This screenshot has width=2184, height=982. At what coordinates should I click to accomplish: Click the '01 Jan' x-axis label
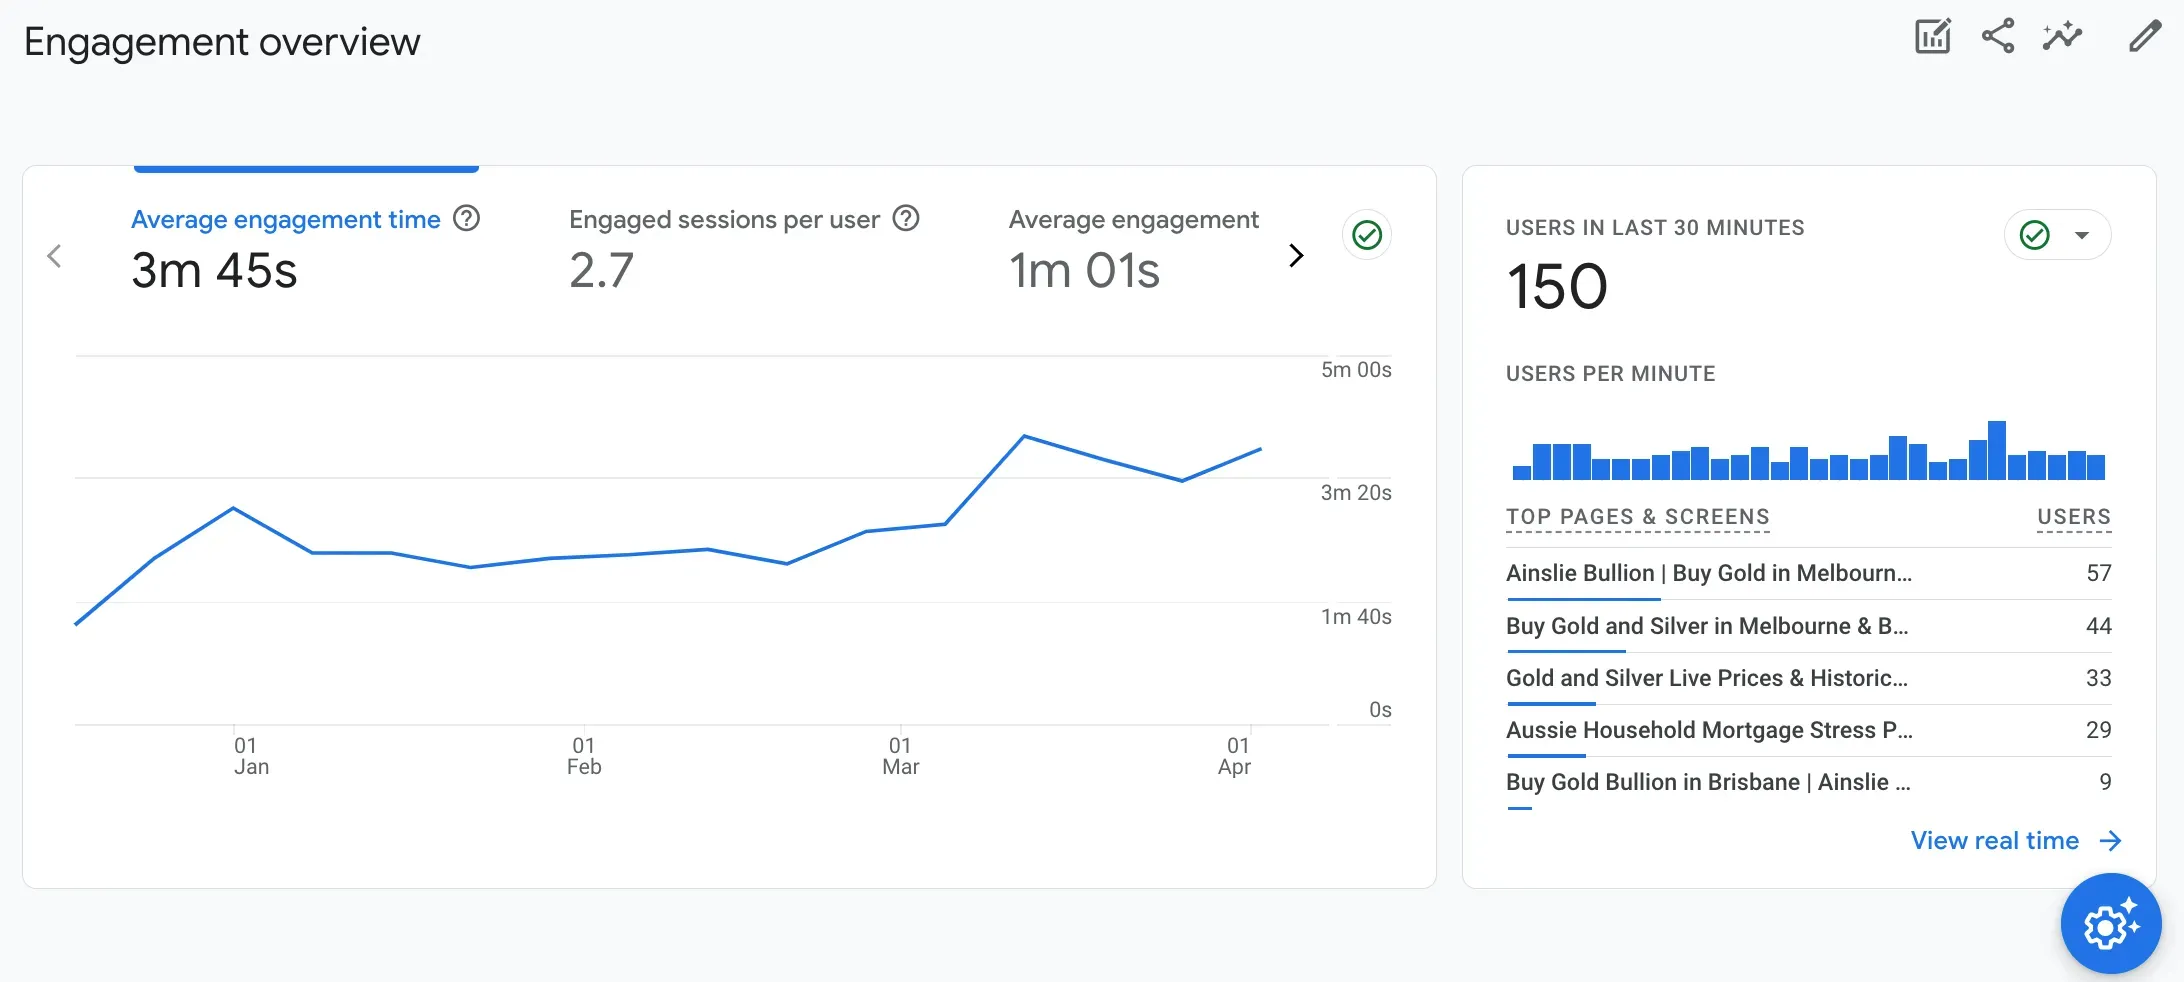pos(251,756)
